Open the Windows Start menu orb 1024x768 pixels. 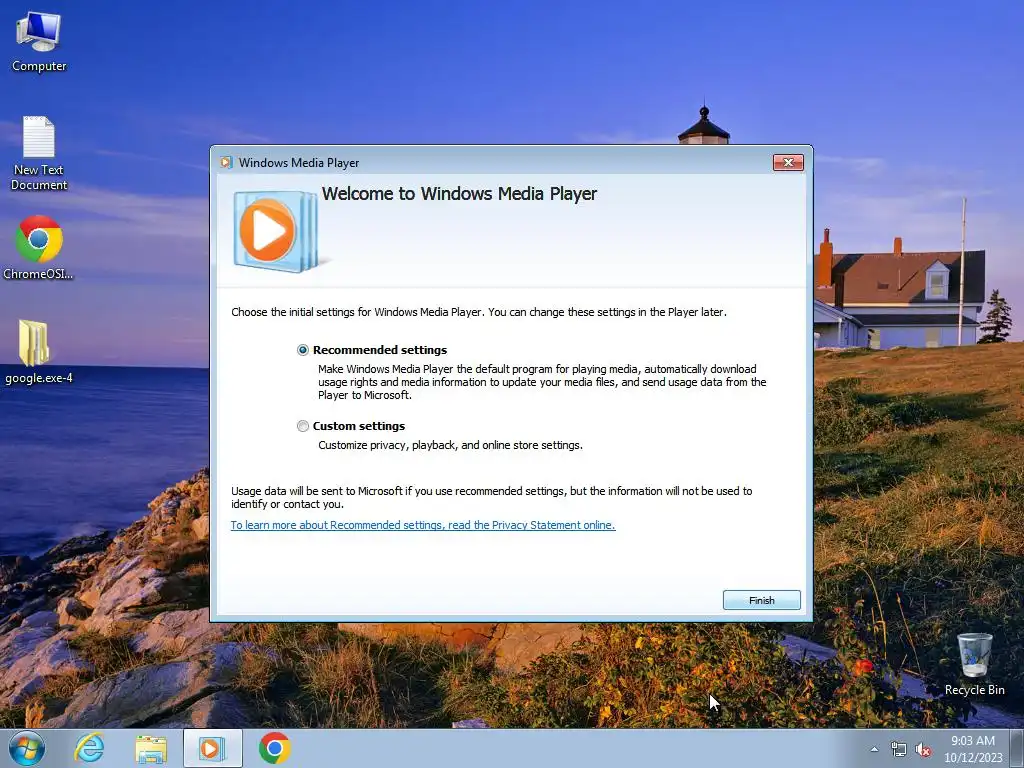point(27,748)
